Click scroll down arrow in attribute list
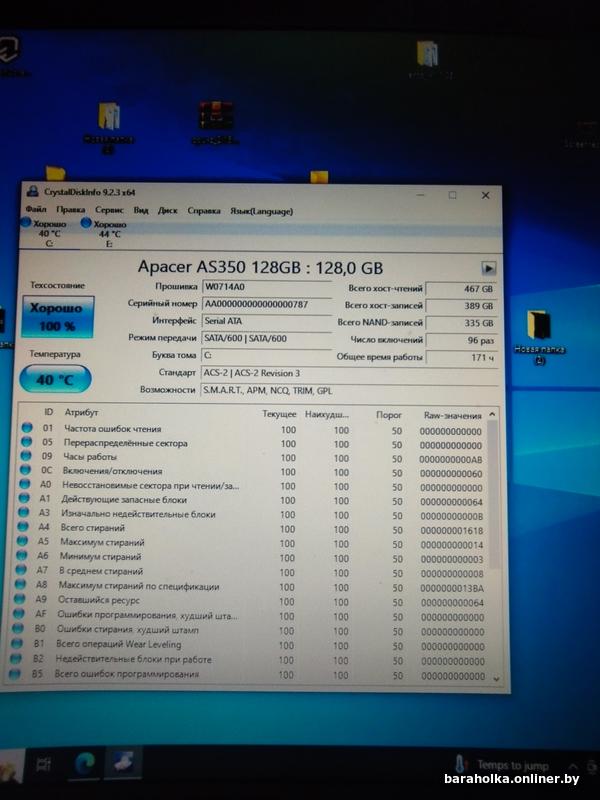 tap(496, 679)
